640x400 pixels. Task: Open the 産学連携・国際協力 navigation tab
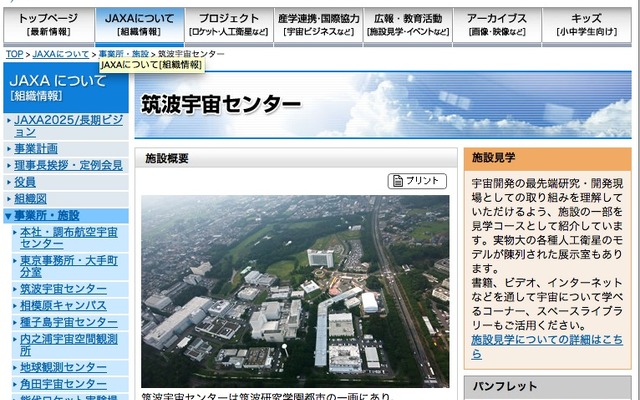pyautogui.click(x=318, y=25)
